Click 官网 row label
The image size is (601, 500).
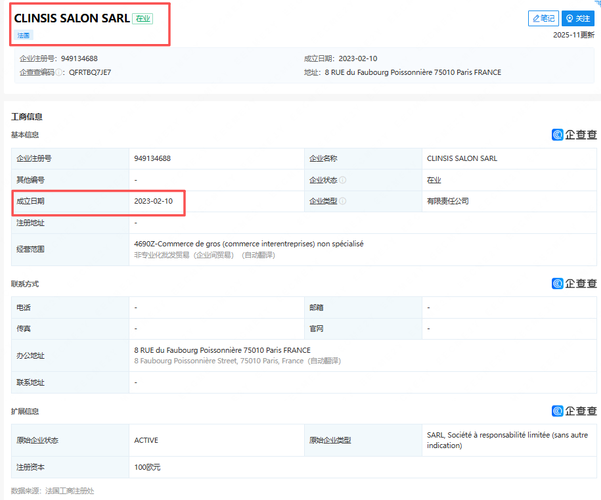click(x=316, y=329)
